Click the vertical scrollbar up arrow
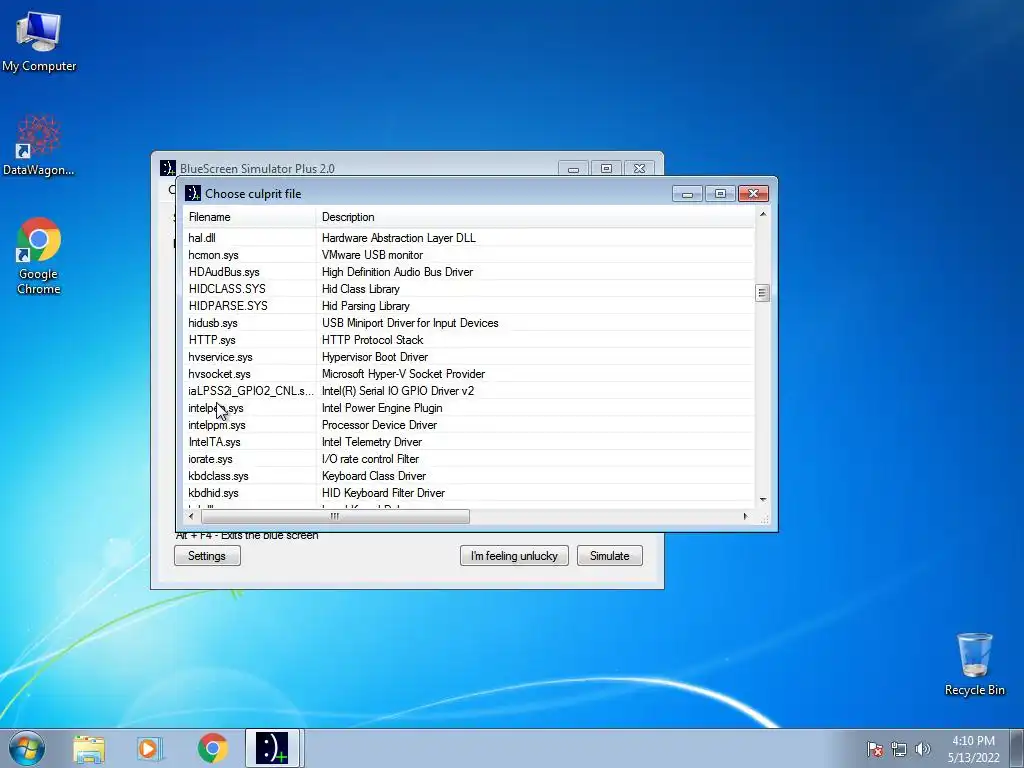The height and width of the screenshot is (768, 1024). pos(762,214)
